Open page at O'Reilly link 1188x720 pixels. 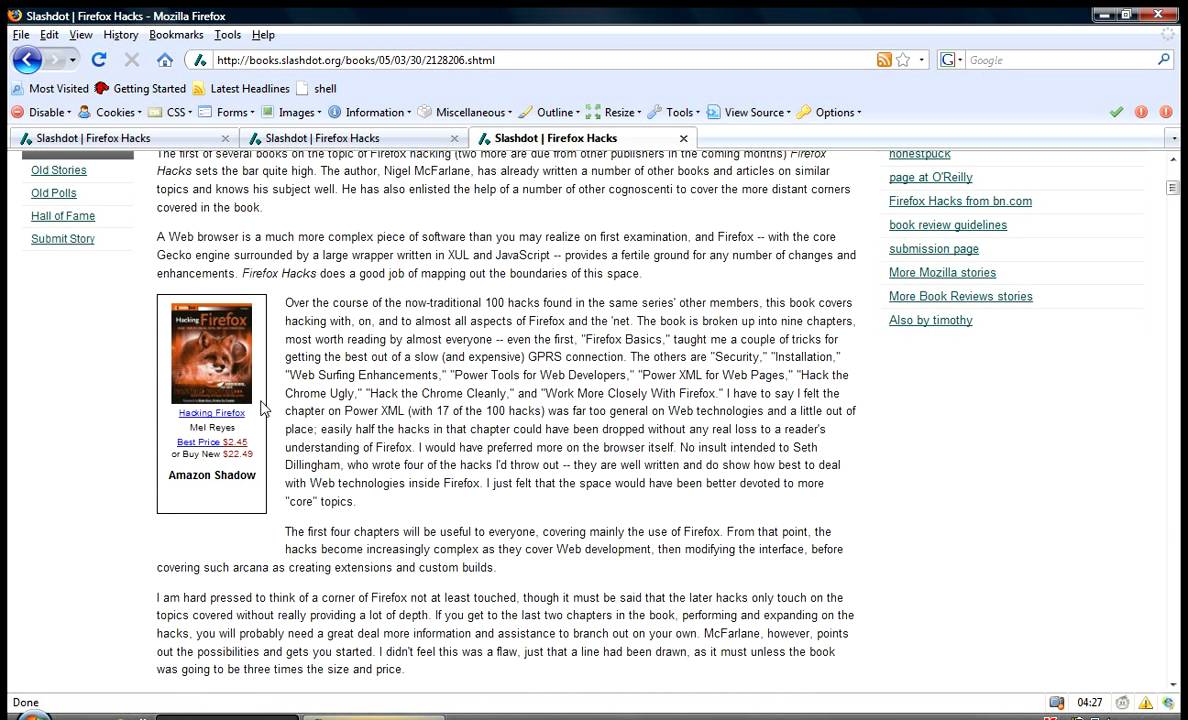click(x=930, y=177)
